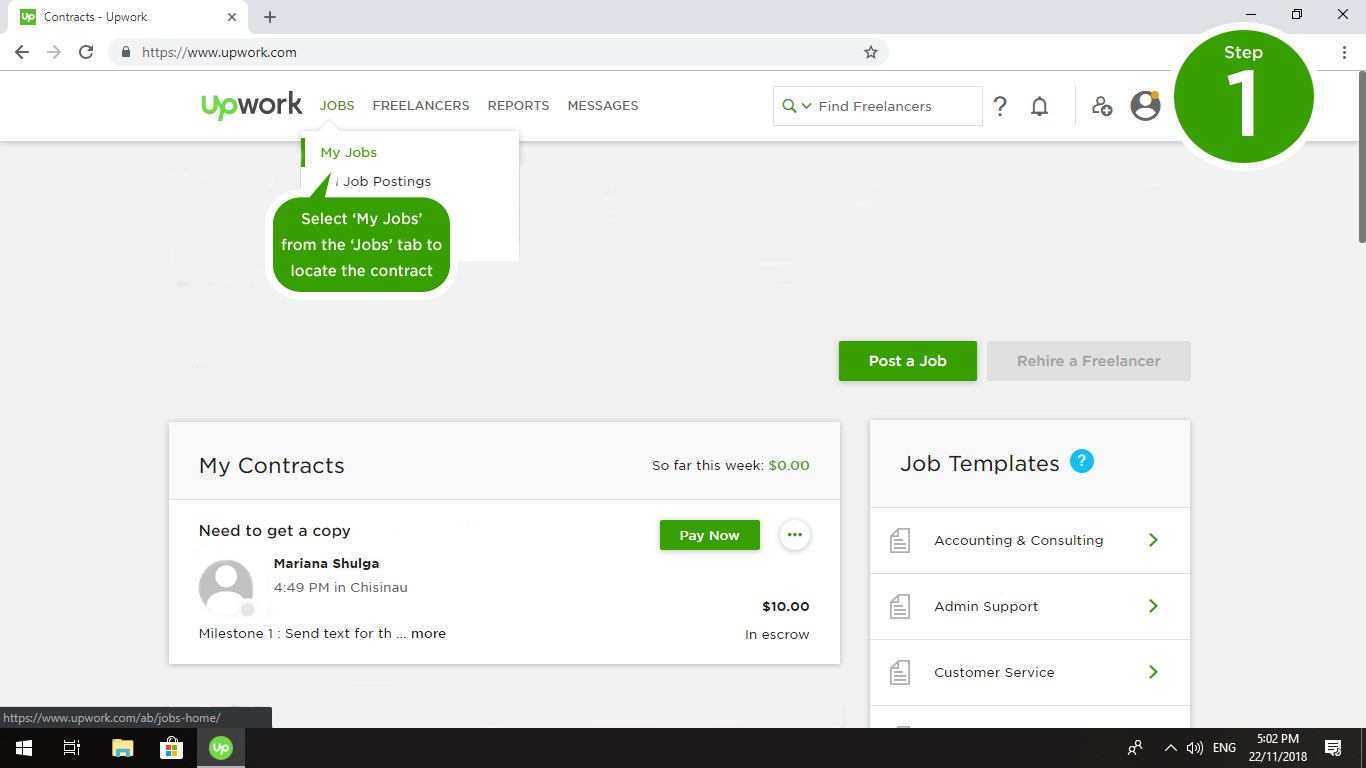The width and height of the screenshot is (1366, 768).
Task: Open the account profile avatar
Action: [x=1145, y=106]
